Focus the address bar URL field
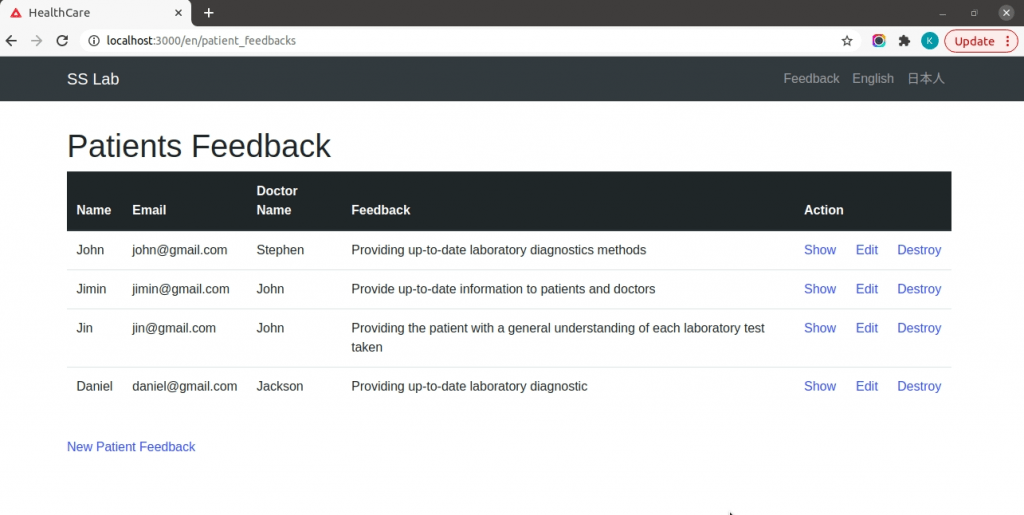Viewport: 1024px width, 515px height. point(470,40)
